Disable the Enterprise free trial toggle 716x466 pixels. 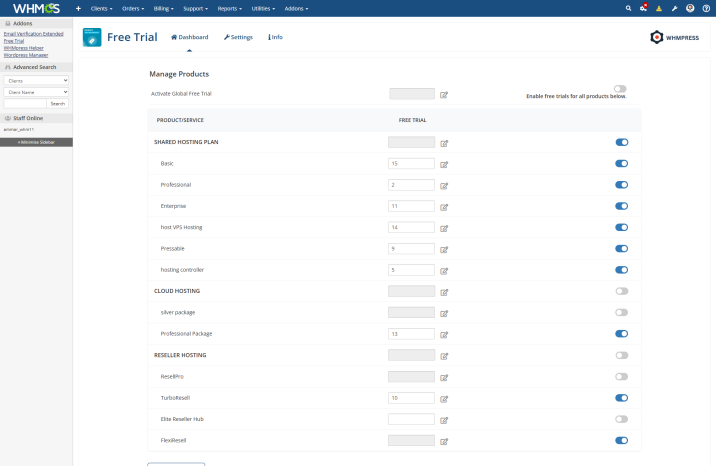pyautogui.click(x=622, y=206)
